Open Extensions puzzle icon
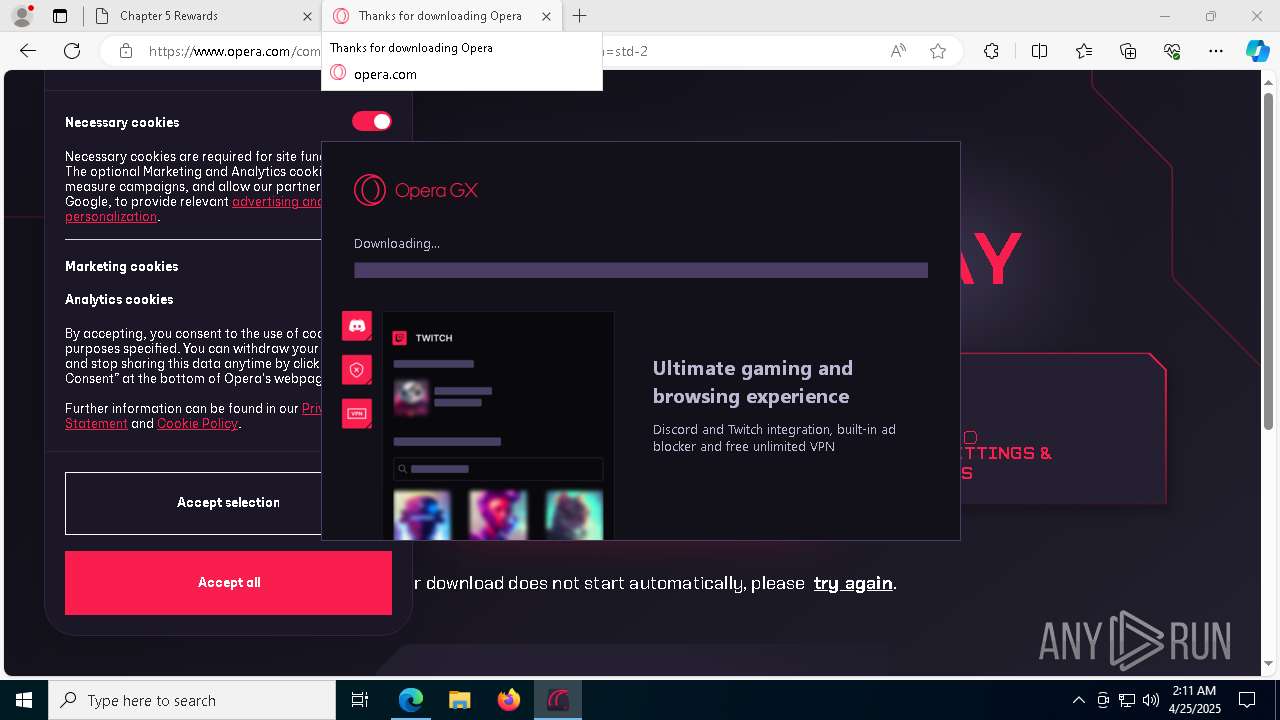 [x=991, y=51]
